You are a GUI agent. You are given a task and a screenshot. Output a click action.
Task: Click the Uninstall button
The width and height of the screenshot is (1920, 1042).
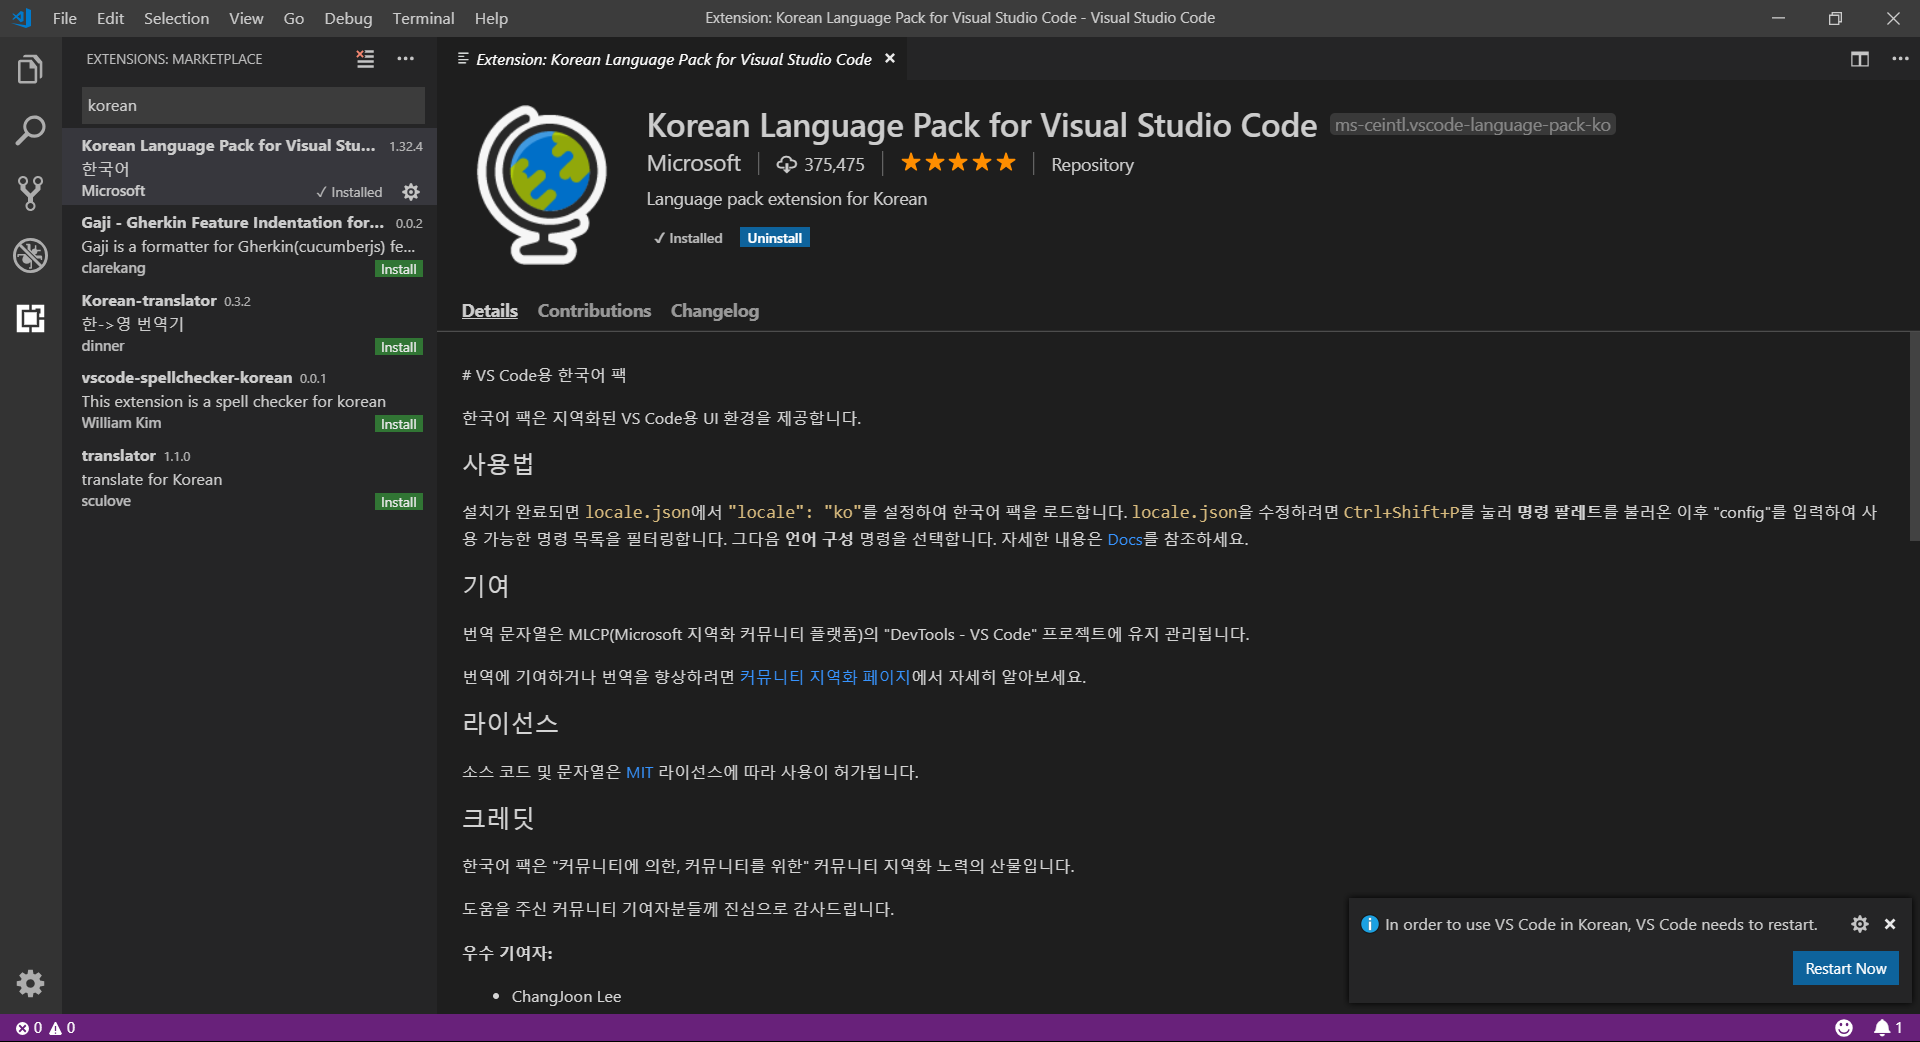[x=775, y=238]
